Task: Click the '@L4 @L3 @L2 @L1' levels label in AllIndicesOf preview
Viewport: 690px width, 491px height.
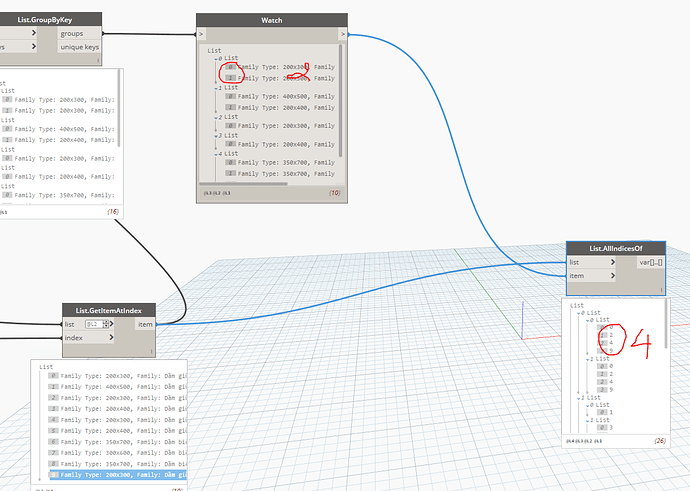Action: pos(584,441)
